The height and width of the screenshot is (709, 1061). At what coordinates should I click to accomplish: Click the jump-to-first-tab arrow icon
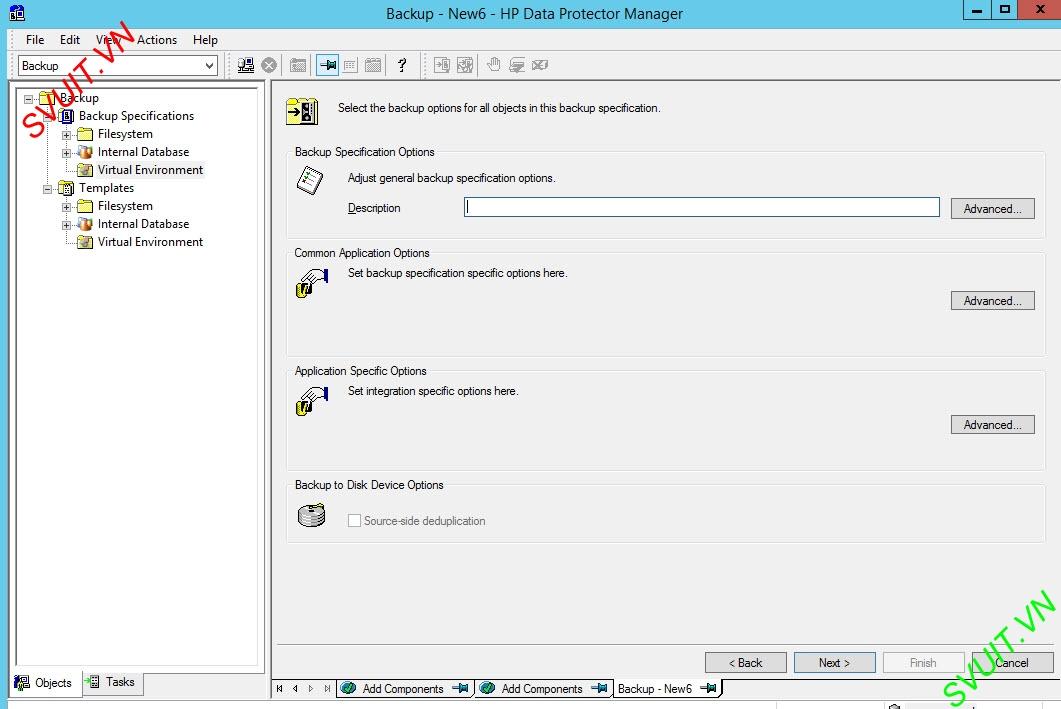click(279, 689)
